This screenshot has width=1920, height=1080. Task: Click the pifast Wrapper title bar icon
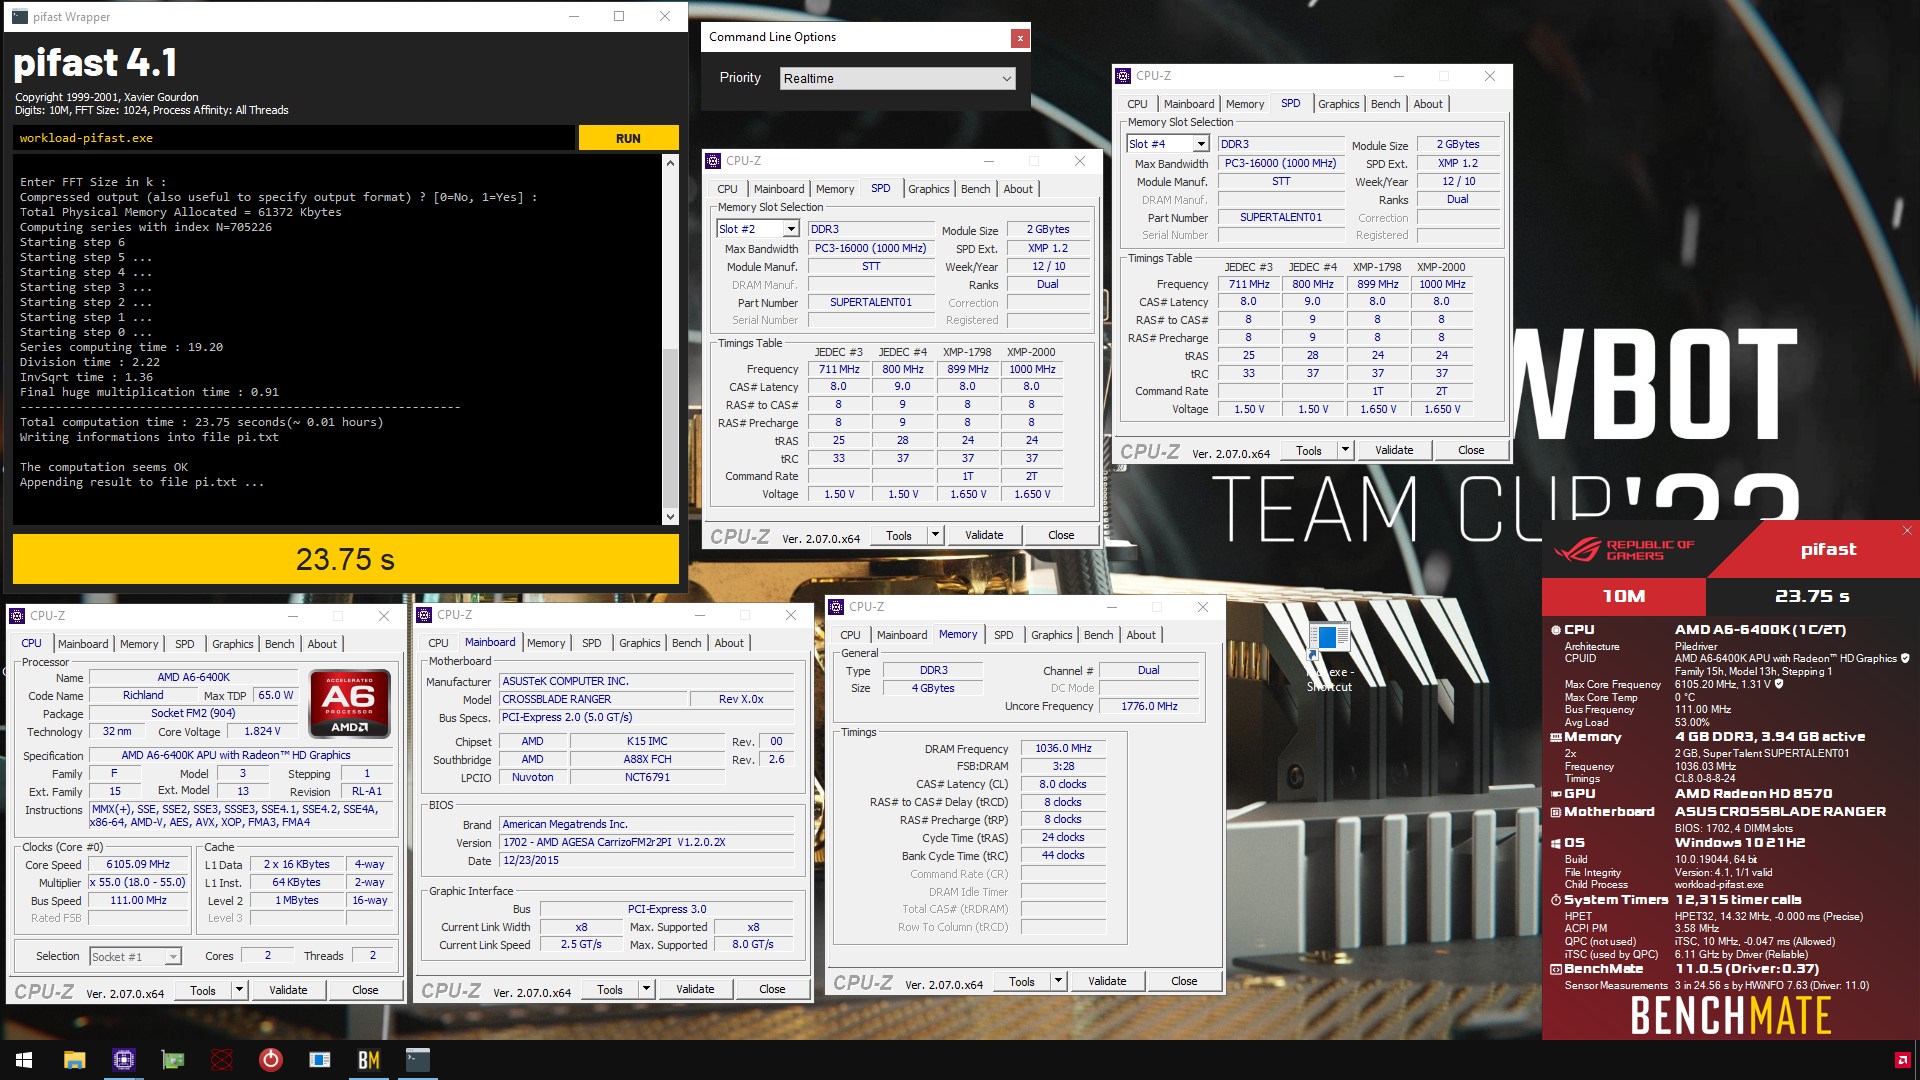(20, 17)
